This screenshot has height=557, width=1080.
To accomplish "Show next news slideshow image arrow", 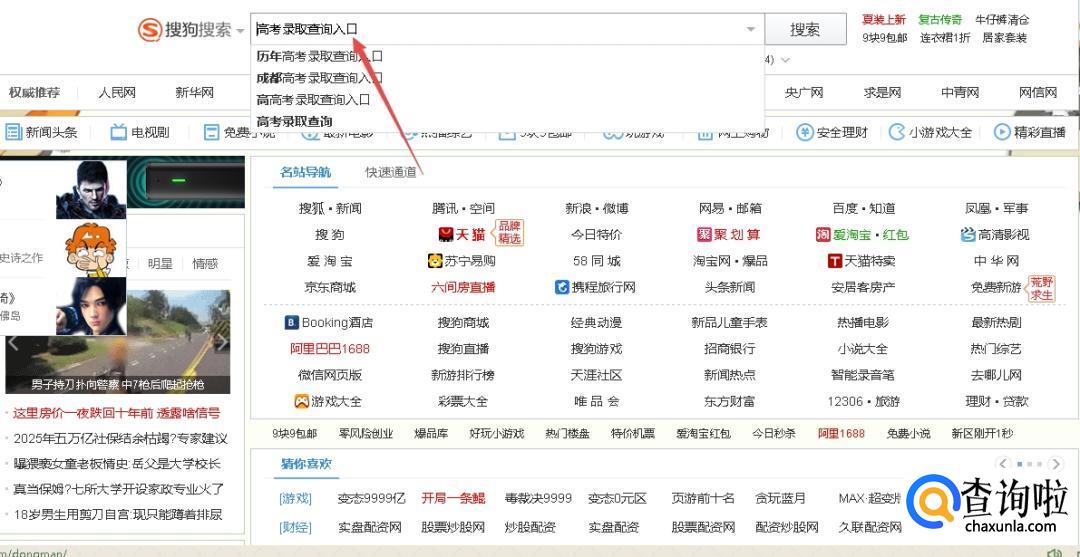I will (x=222, y=341).
